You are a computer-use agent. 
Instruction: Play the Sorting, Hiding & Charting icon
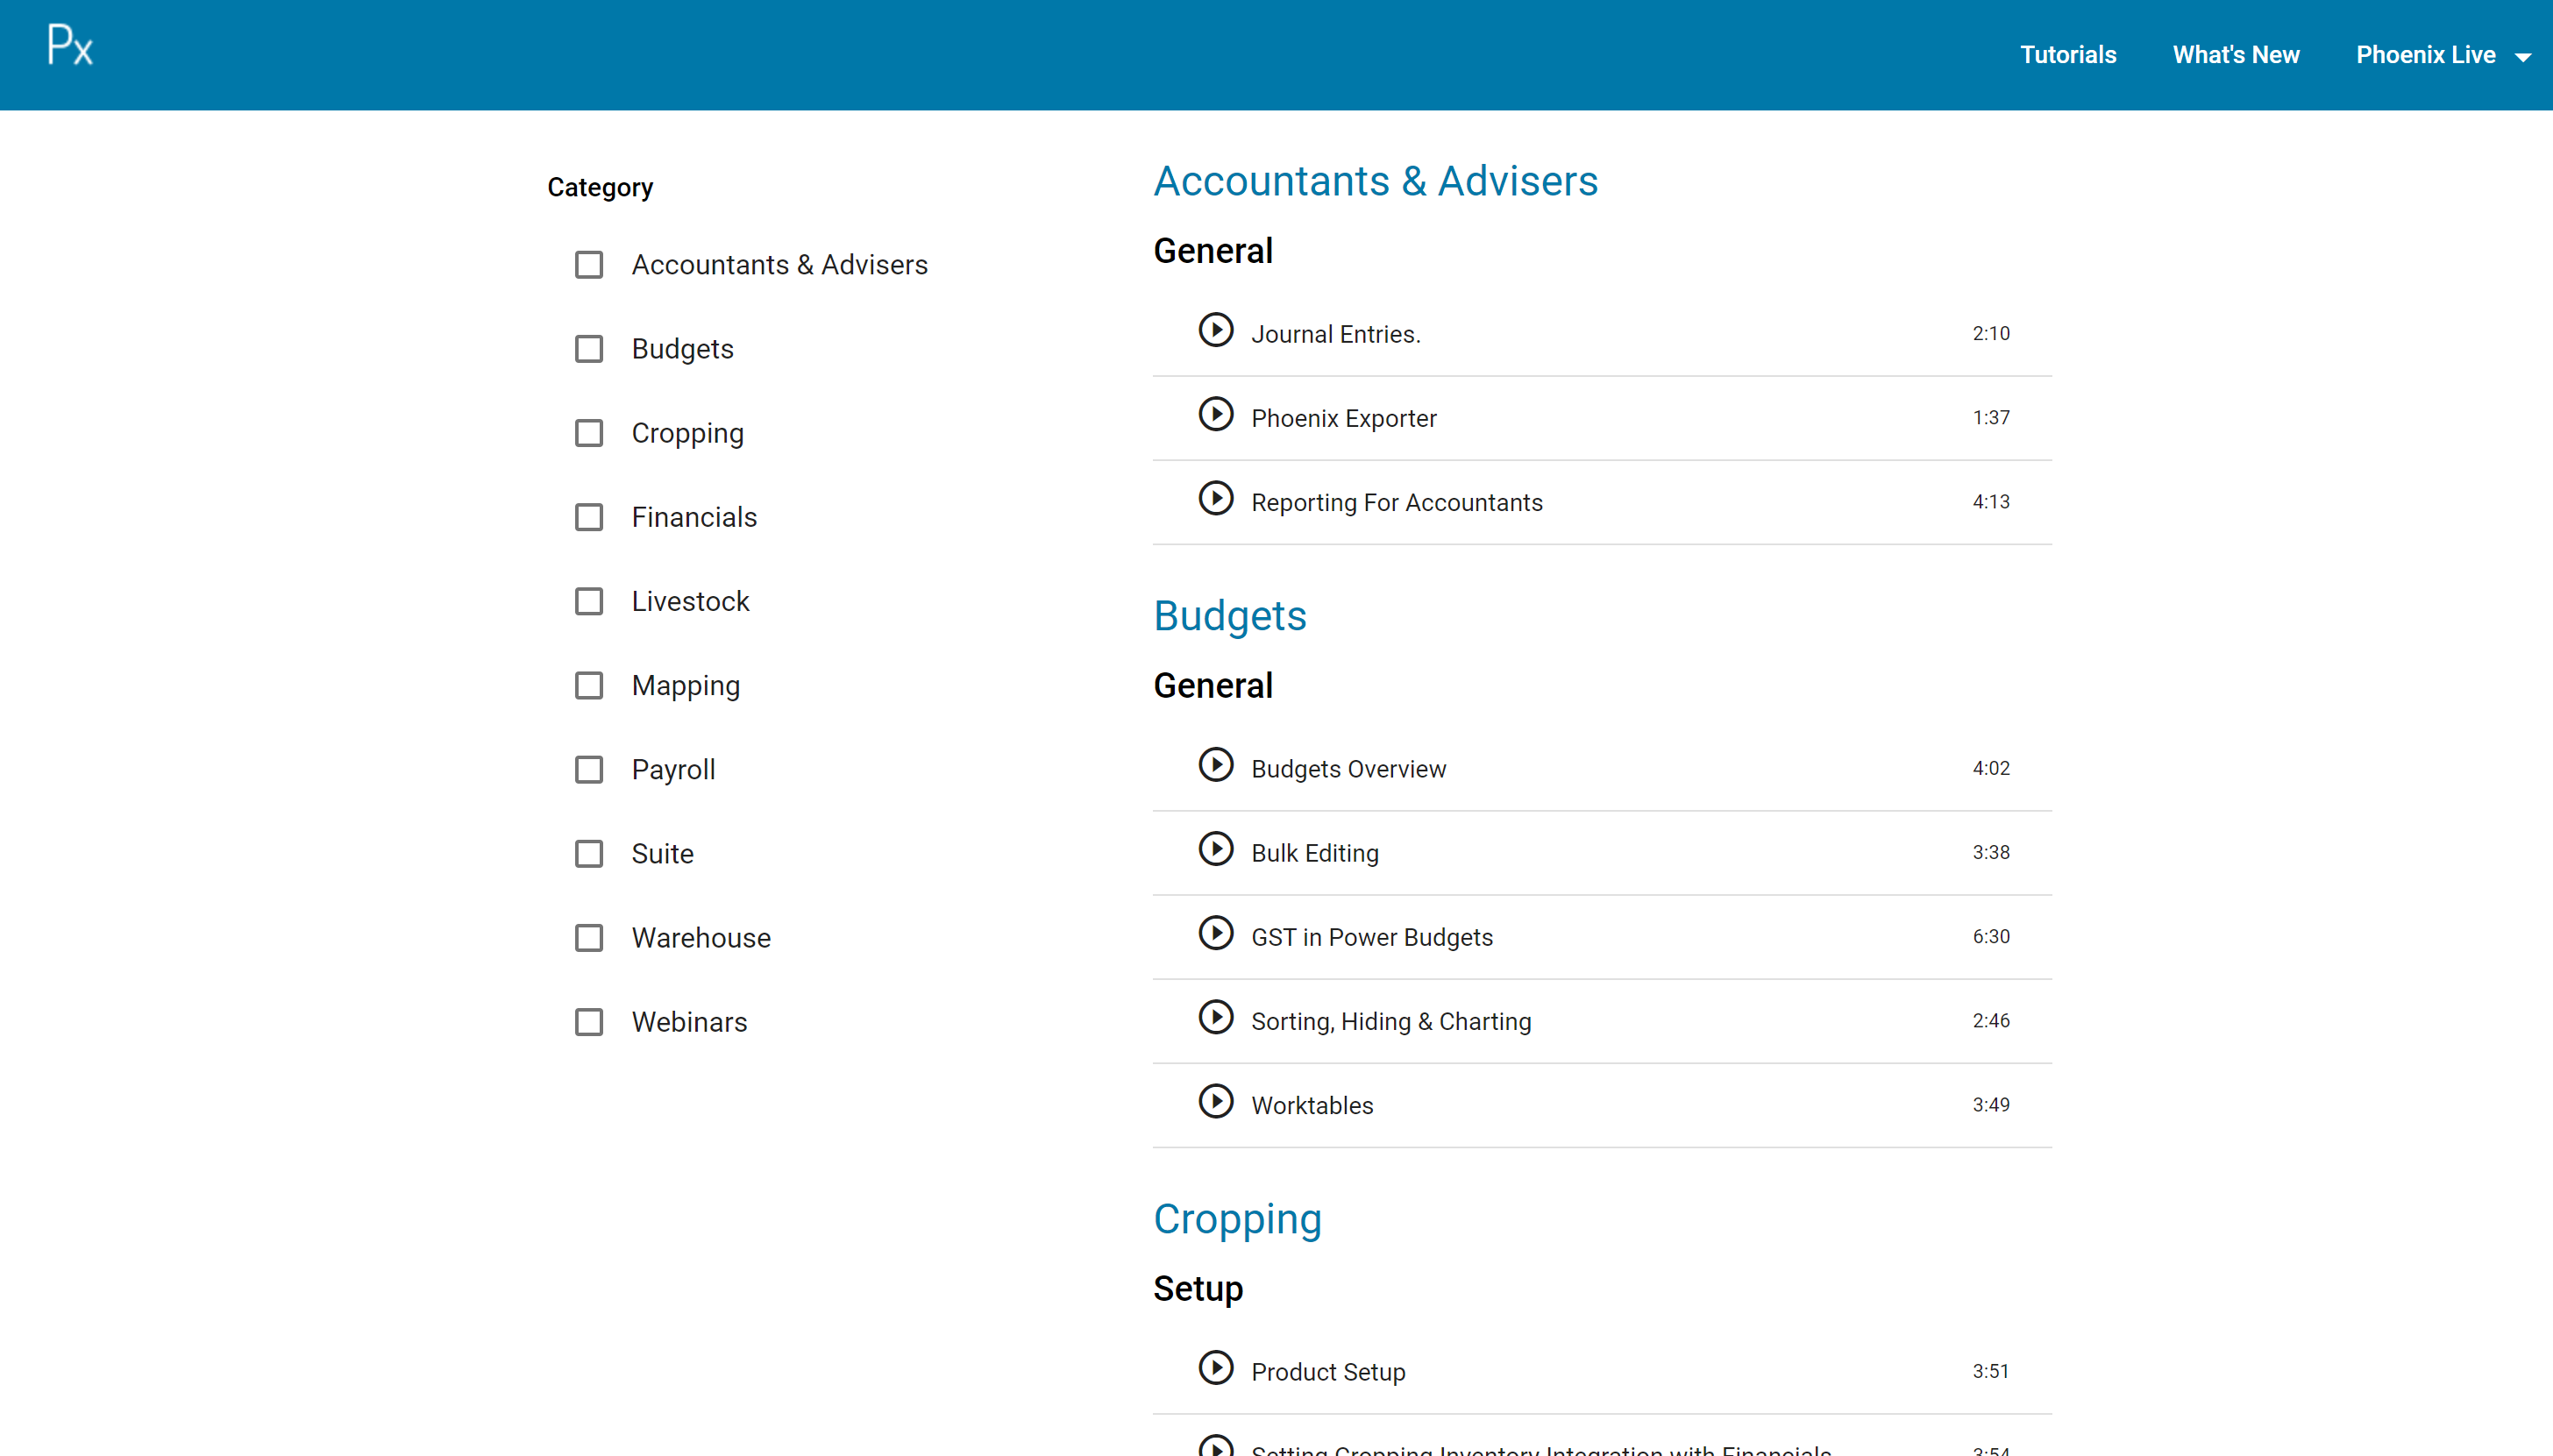[1215, 1017]
